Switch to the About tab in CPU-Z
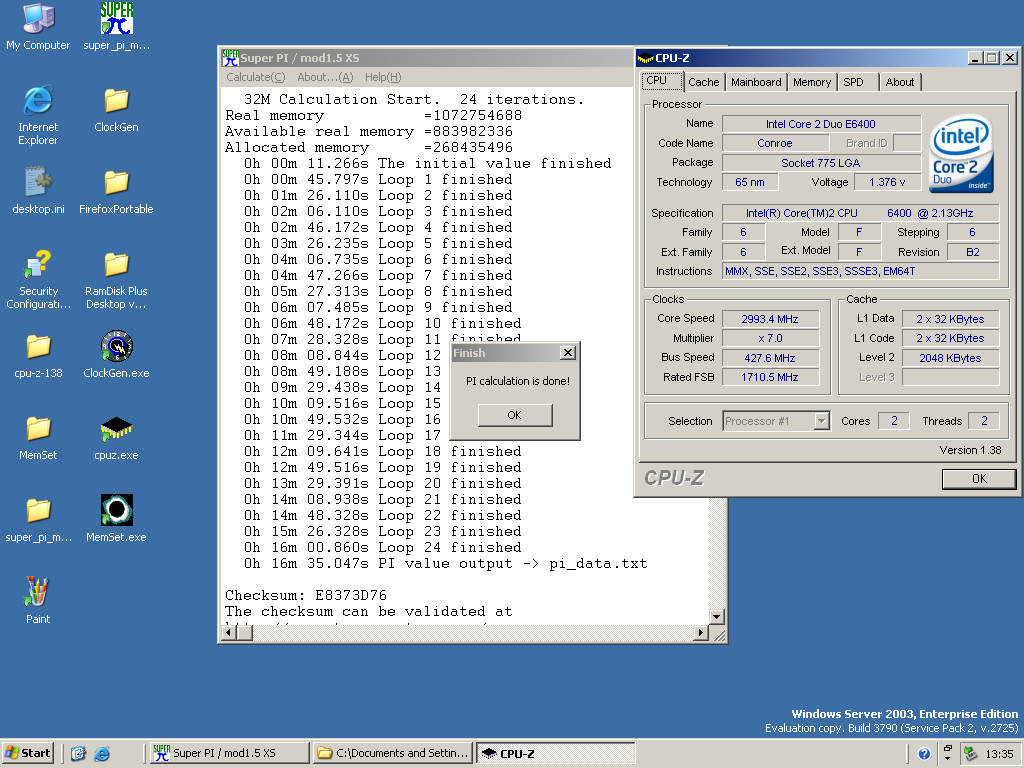This screenshot has width=1024, height=768. [x=900, y=82]
